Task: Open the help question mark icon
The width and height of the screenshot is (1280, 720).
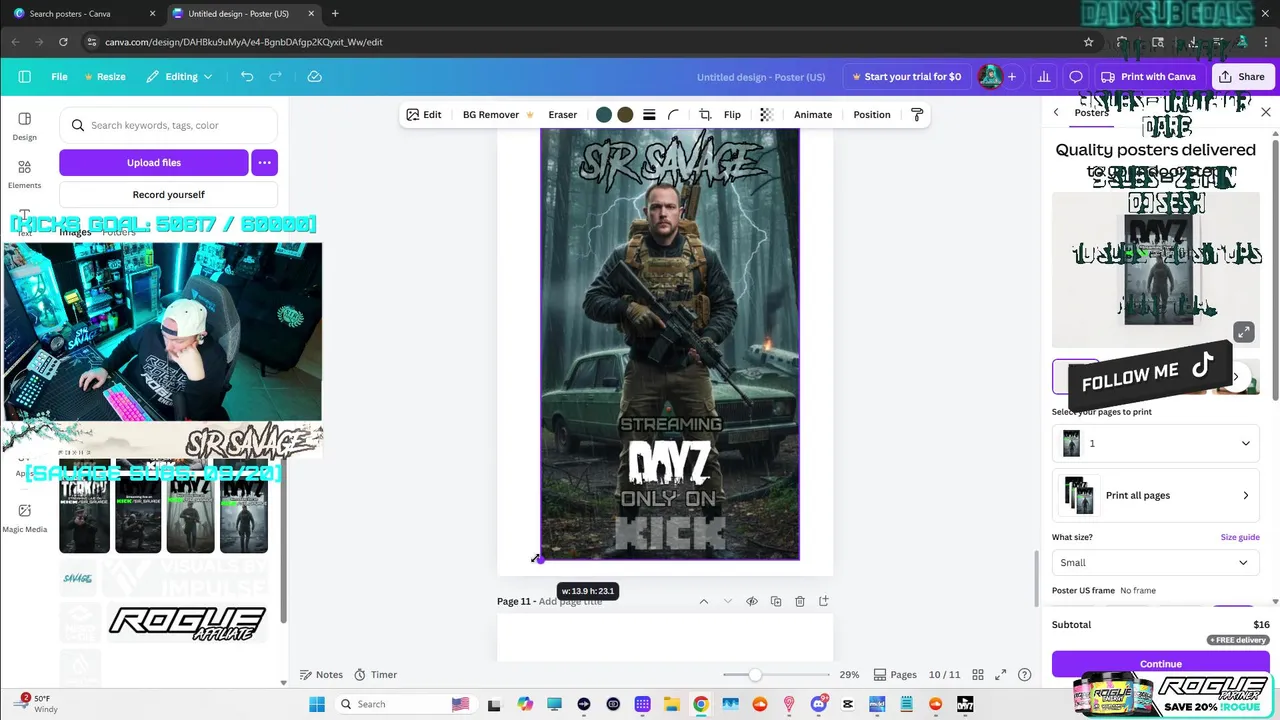Action: pyautogui.click(x=1024, y=675)
